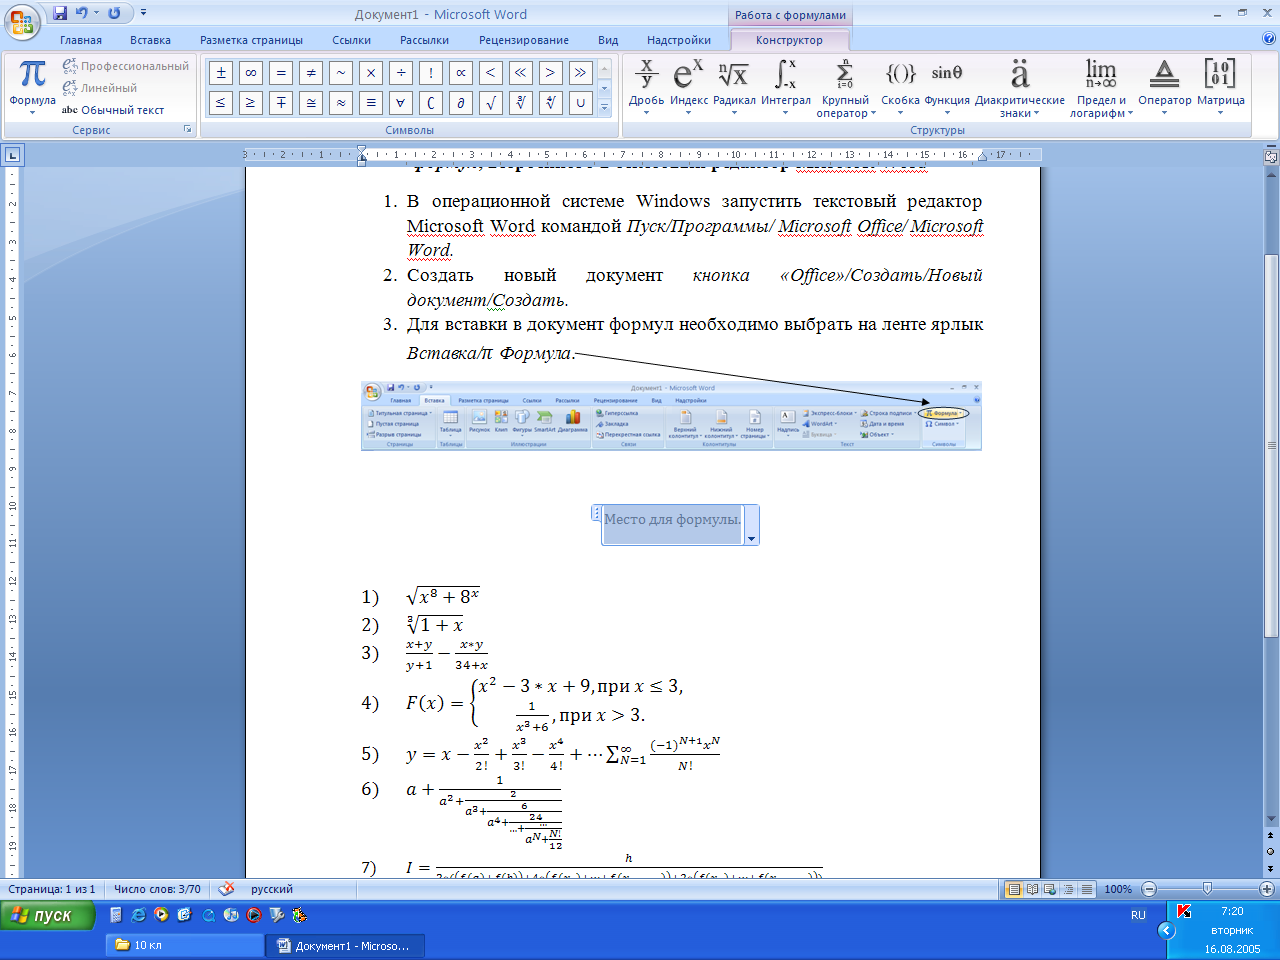
Task: Click the zoom out minus button
Action: pyautogui.click(x=1149, y=889)
